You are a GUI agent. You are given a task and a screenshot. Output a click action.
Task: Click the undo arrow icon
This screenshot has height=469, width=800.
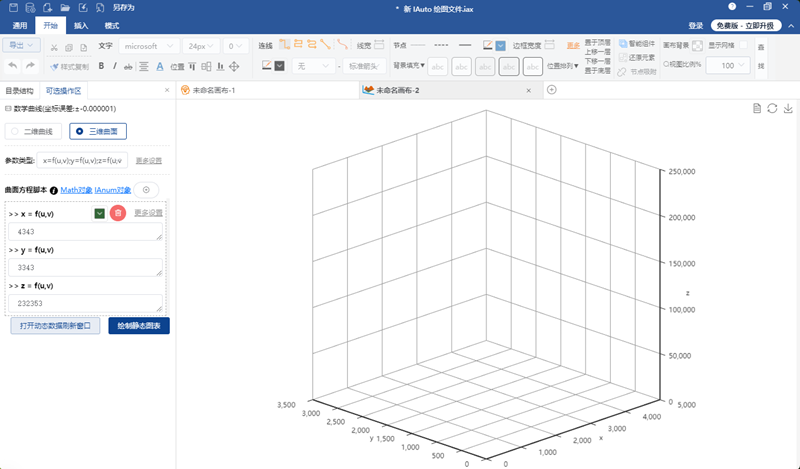coord(13,66)
